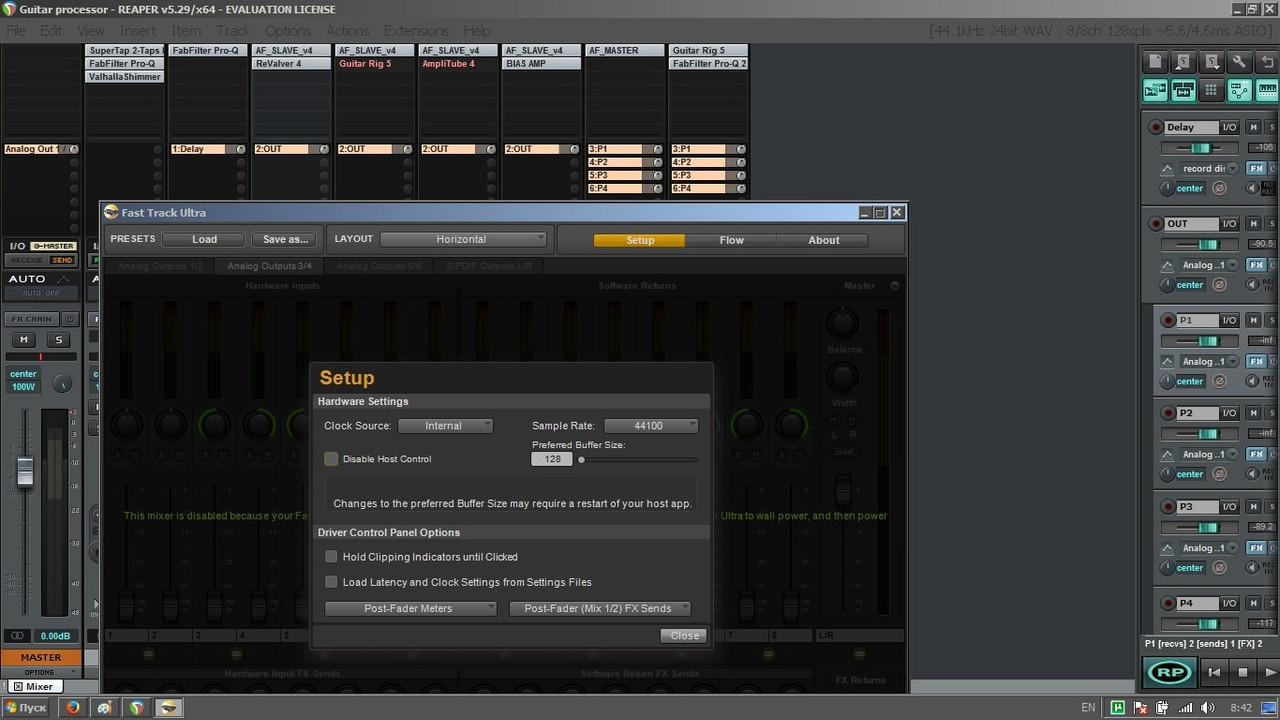Mute the P2 track

click(1253, 413)
